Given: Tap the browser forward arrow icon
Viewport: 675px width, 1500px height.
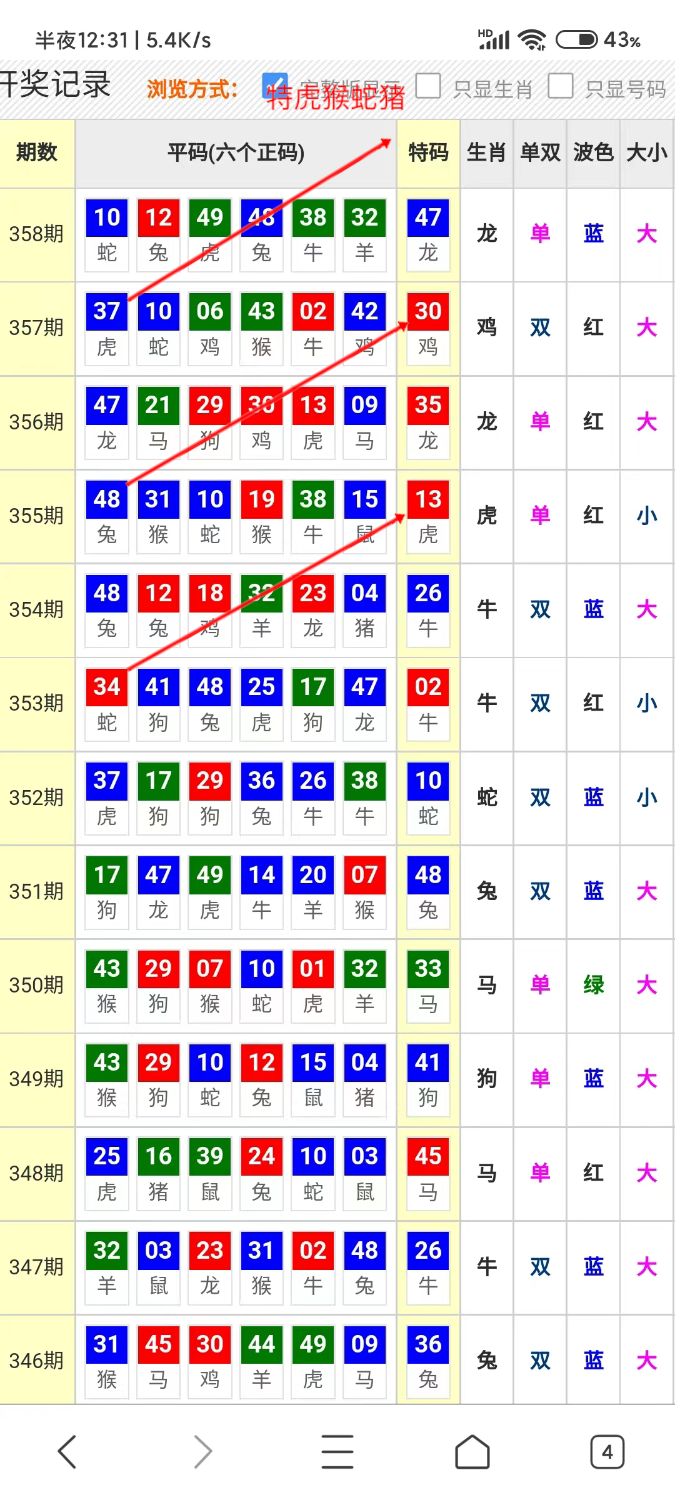Looking at the screenshot, I should click(x=202, y=1451).
